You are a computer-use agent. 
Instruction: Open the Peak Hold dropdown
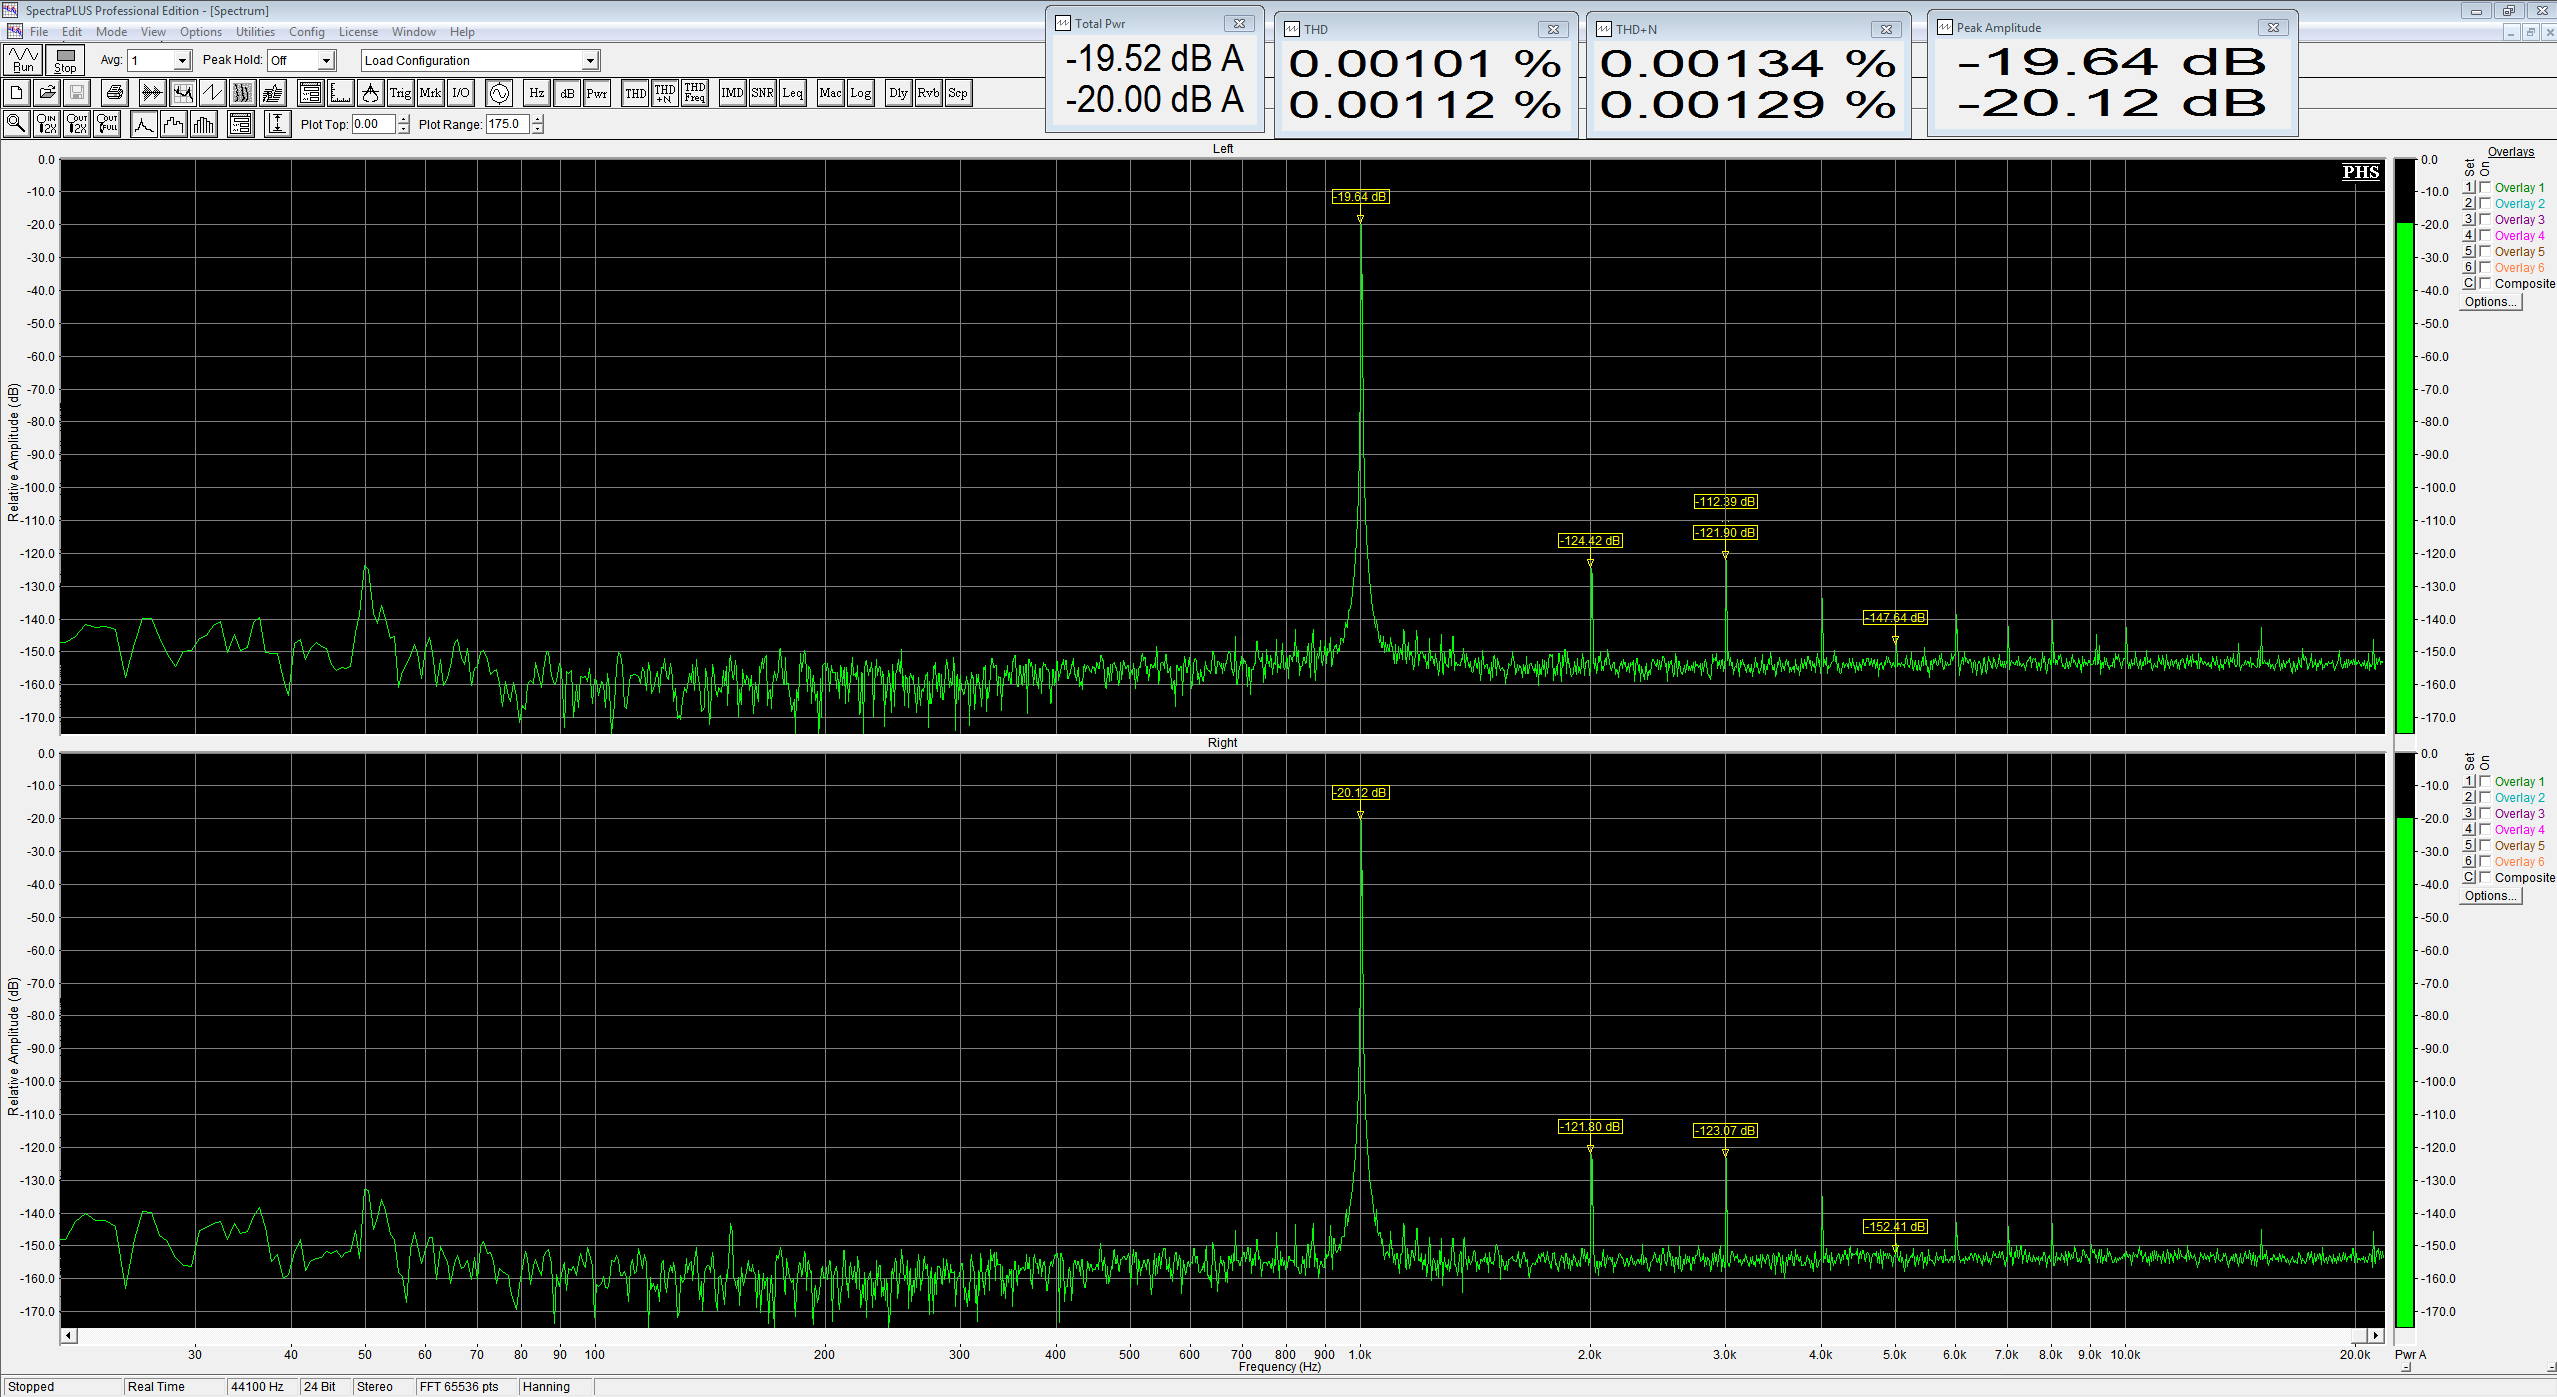point(326,61)
